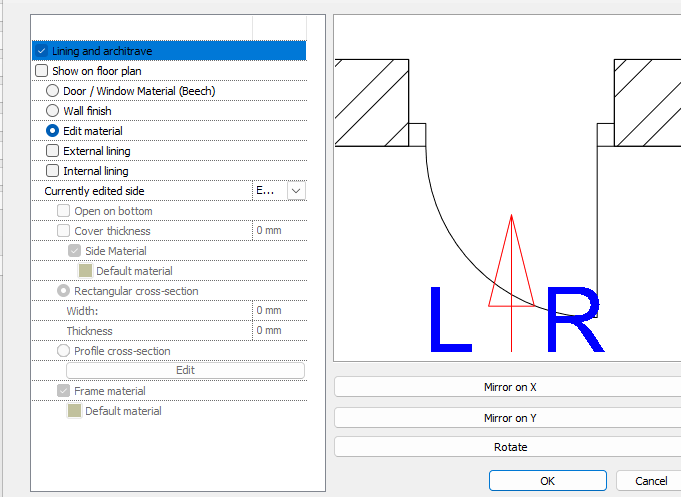Click the Edit profile button
This screenshot has width=681, height=497.
click(185, 370)
